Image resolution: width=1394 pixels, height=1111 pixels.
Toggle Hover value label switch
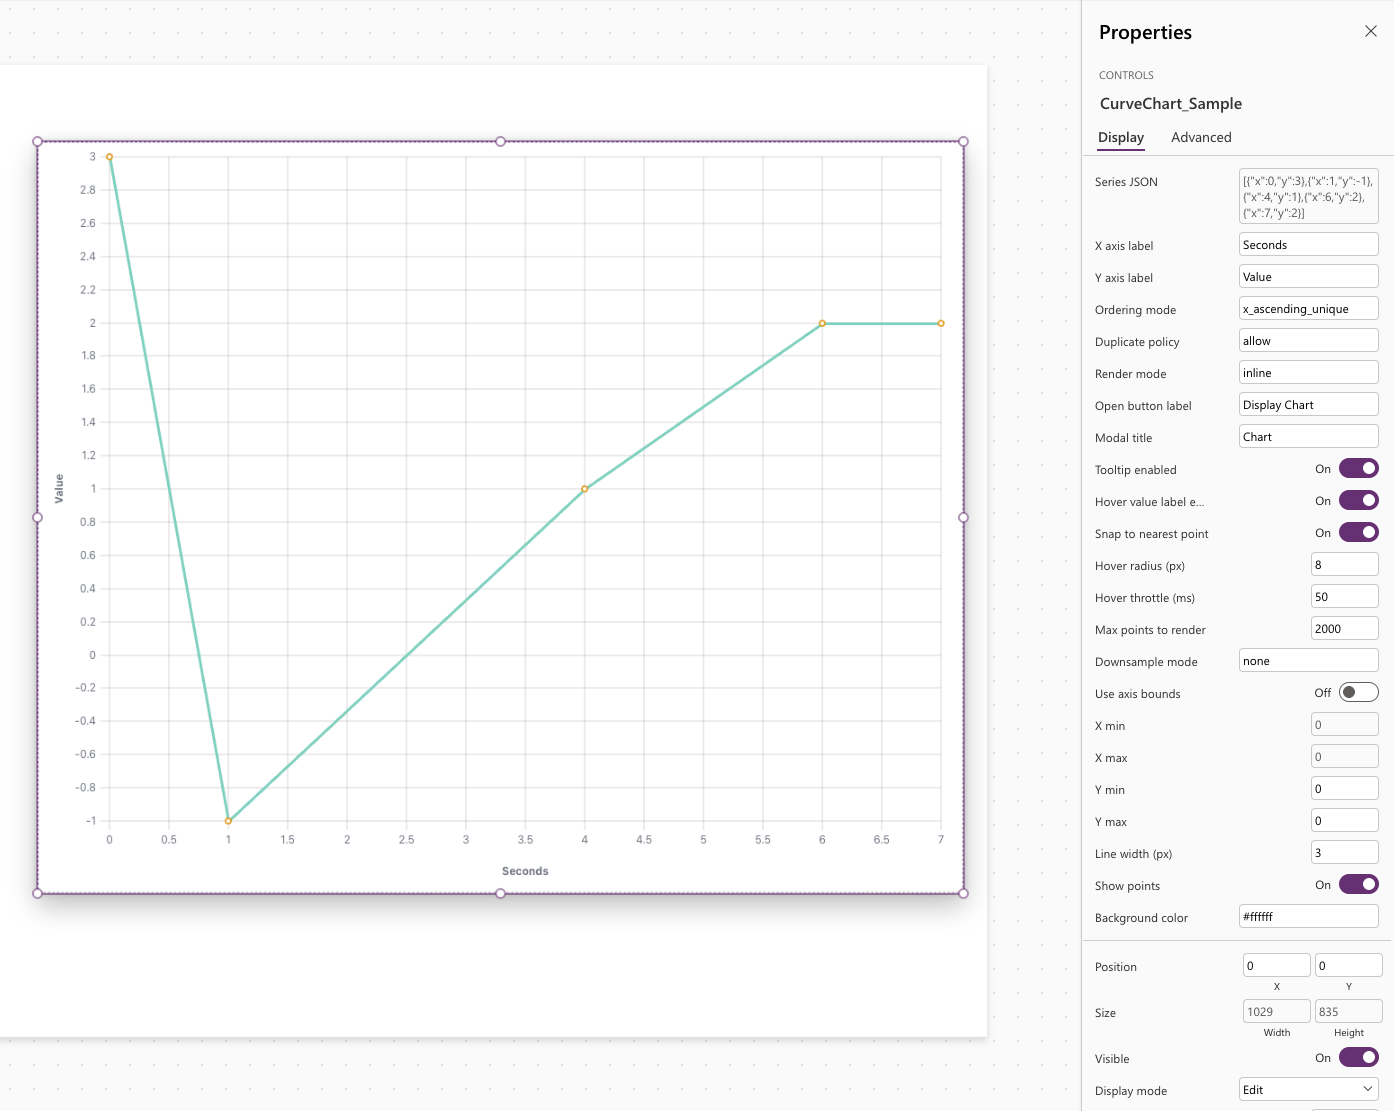[1359, 500]
